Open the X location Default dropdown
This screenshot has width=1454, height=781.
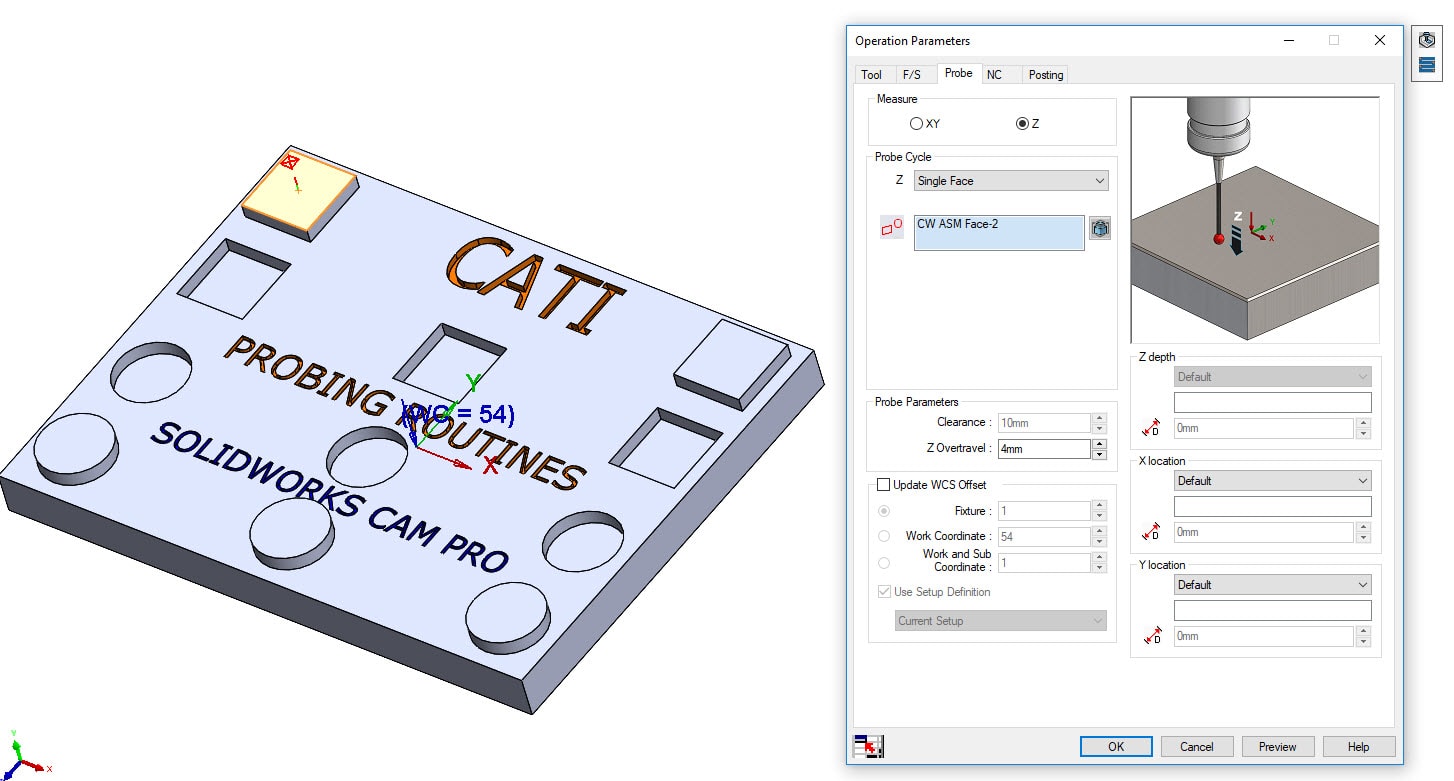click(1272, 481)
